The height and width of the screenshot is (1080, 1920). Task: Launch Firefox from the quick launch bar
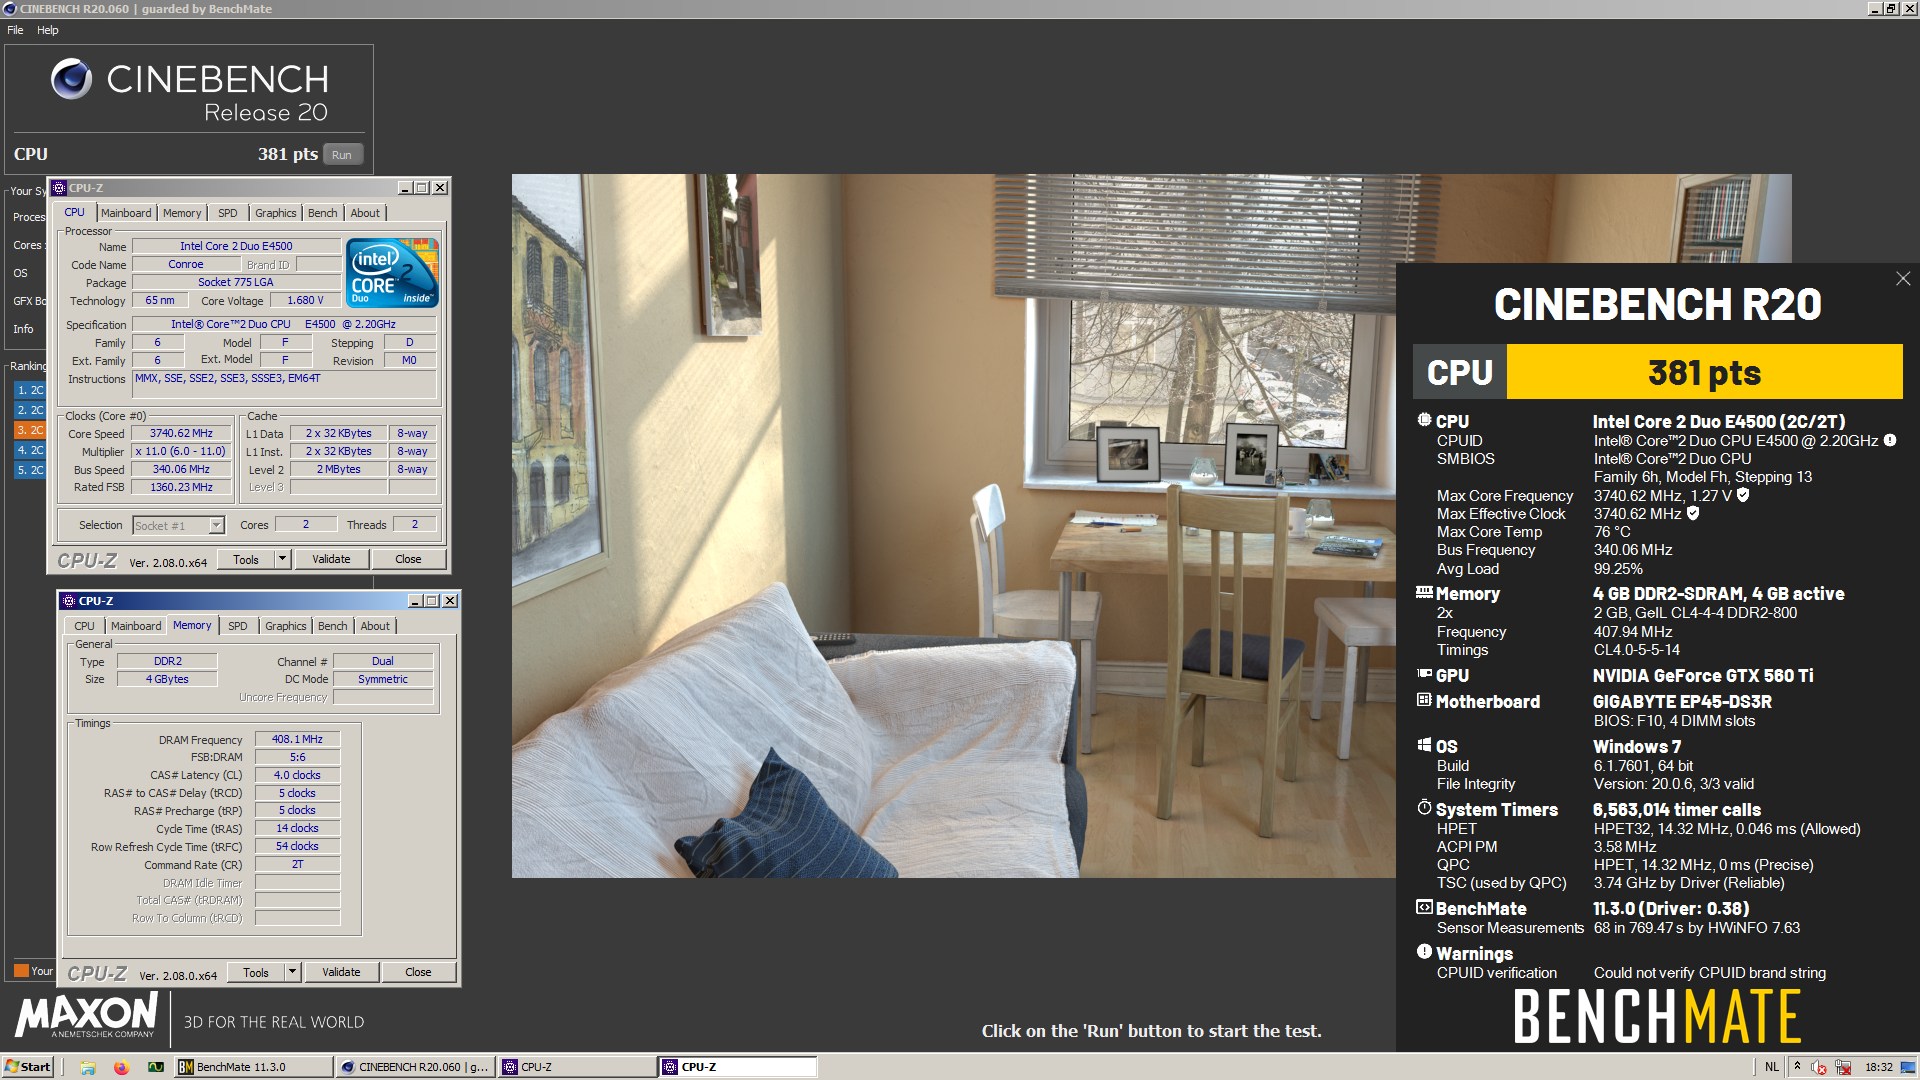(122, 1067)
